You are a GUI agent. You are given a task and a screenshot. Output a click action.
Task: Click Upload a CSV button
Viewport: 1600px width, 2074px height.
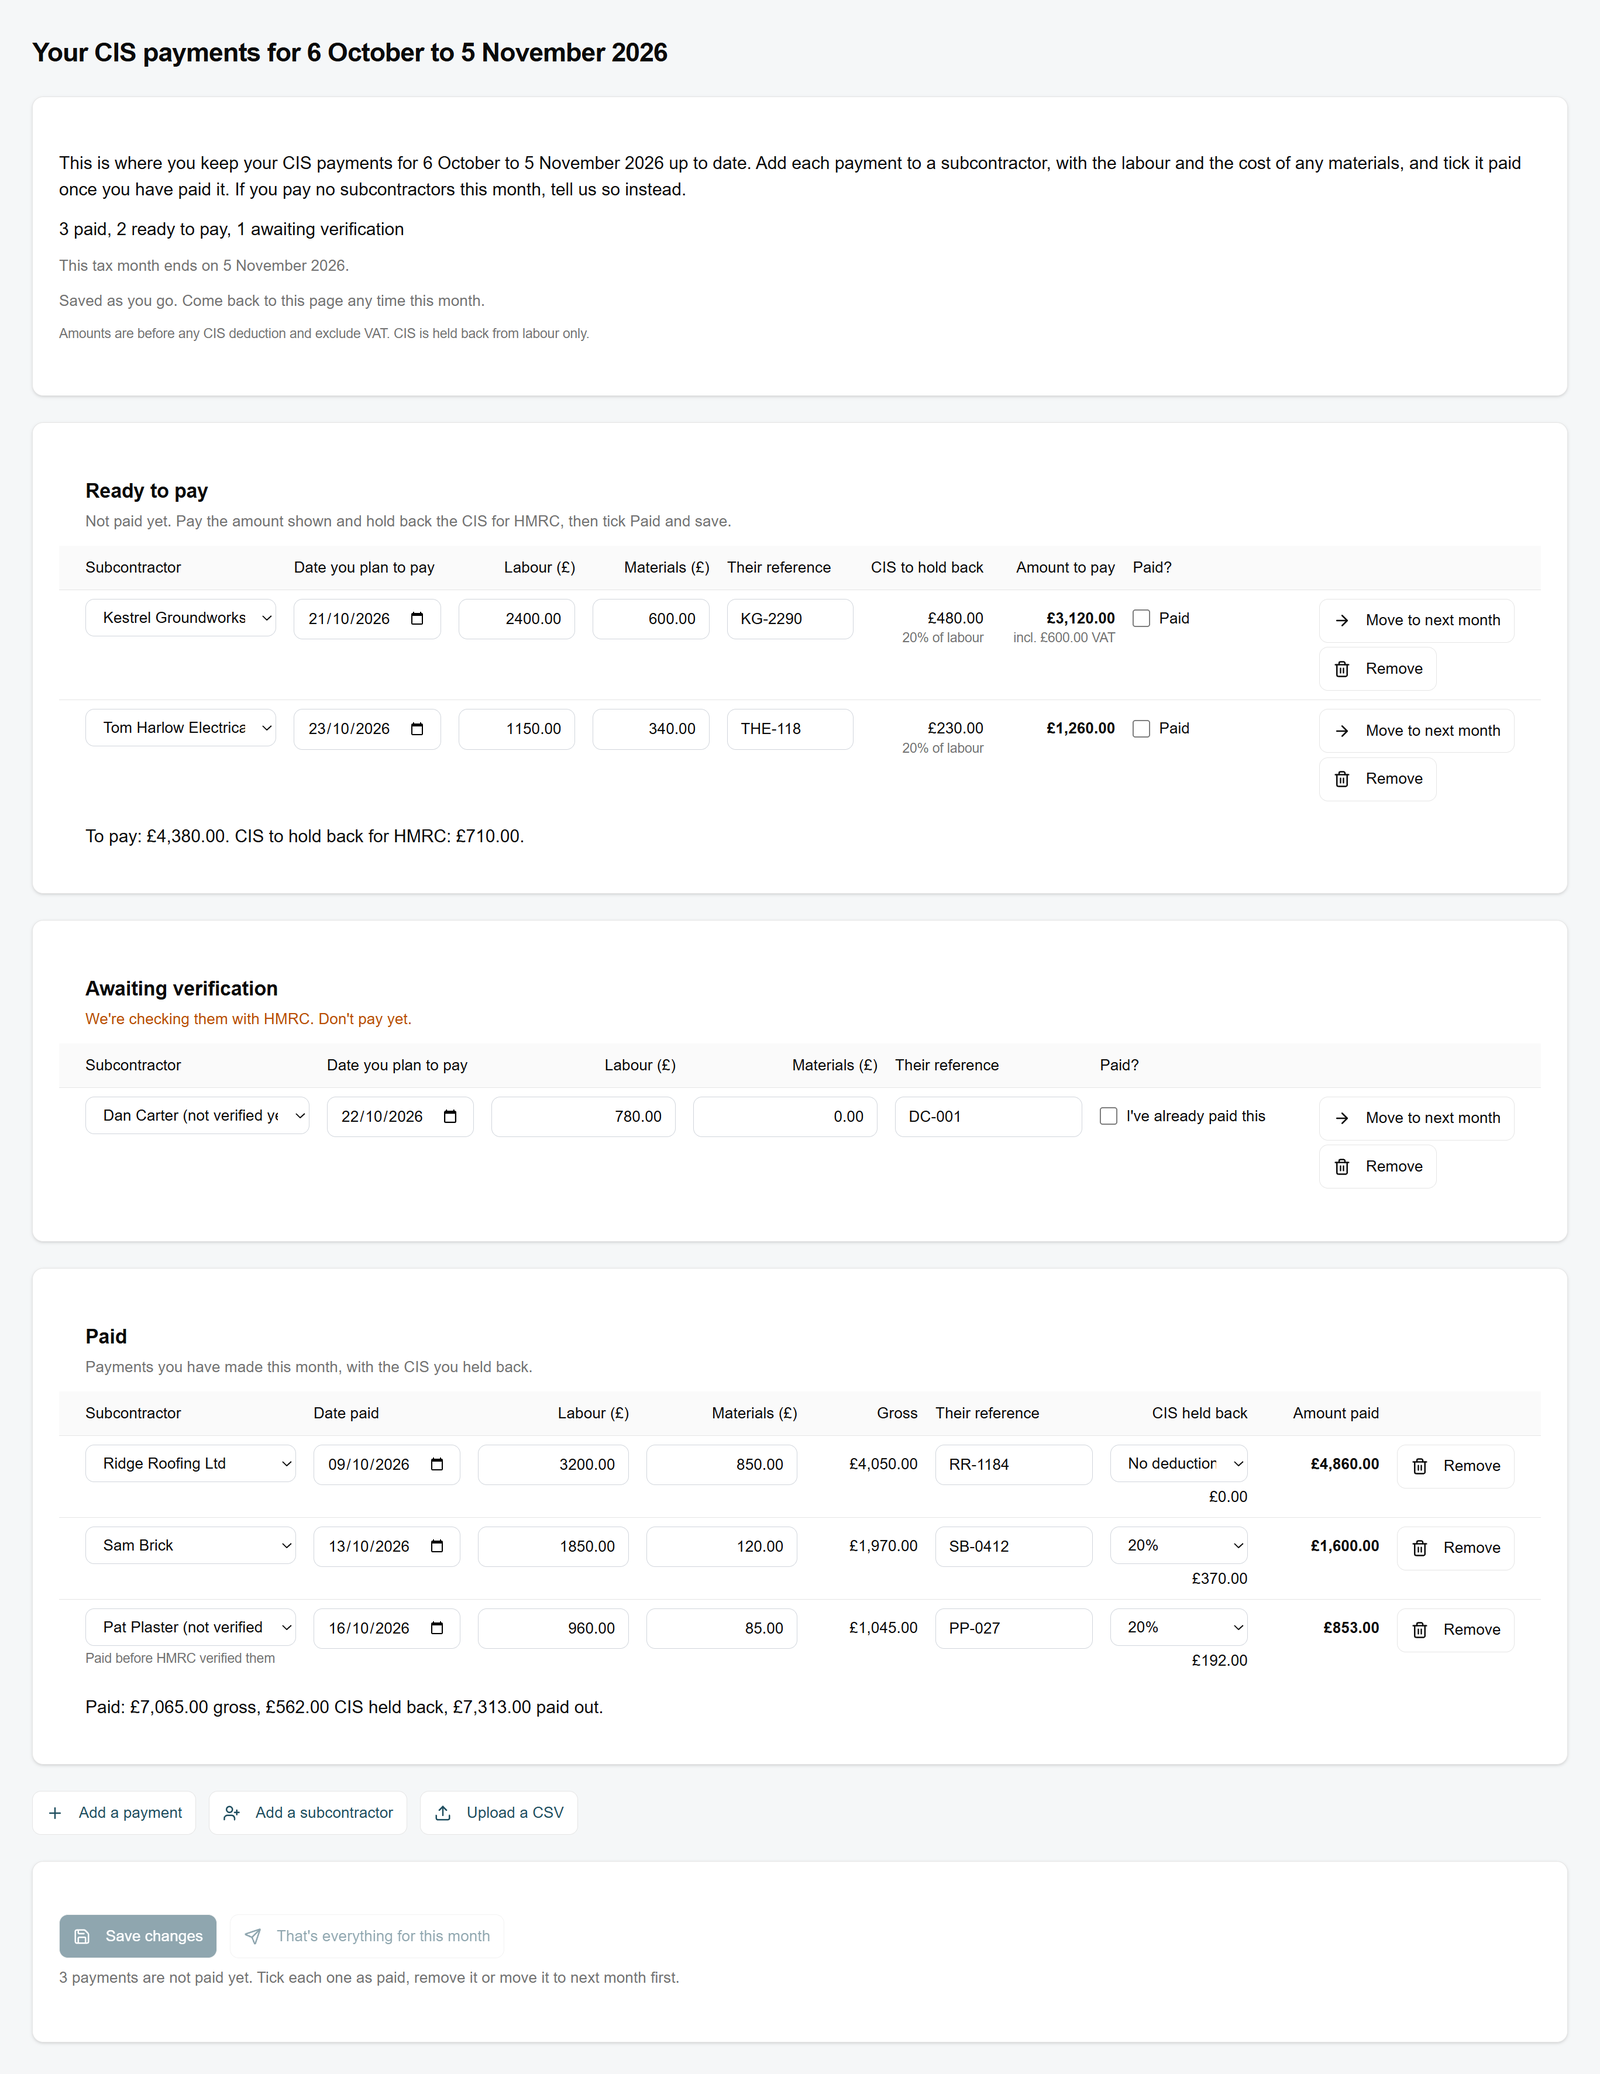click(x=499, y=1813)
